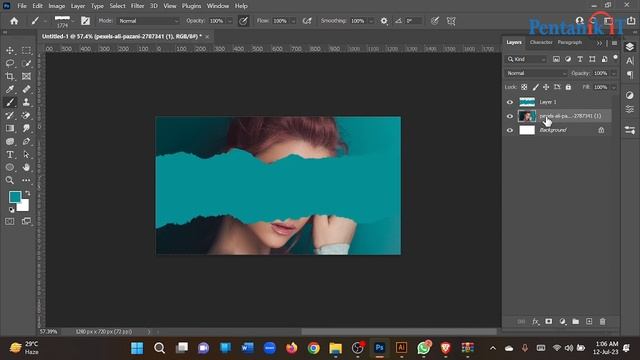Select the Hand tool
640x360 pixels.
click(x=26, y=167)
